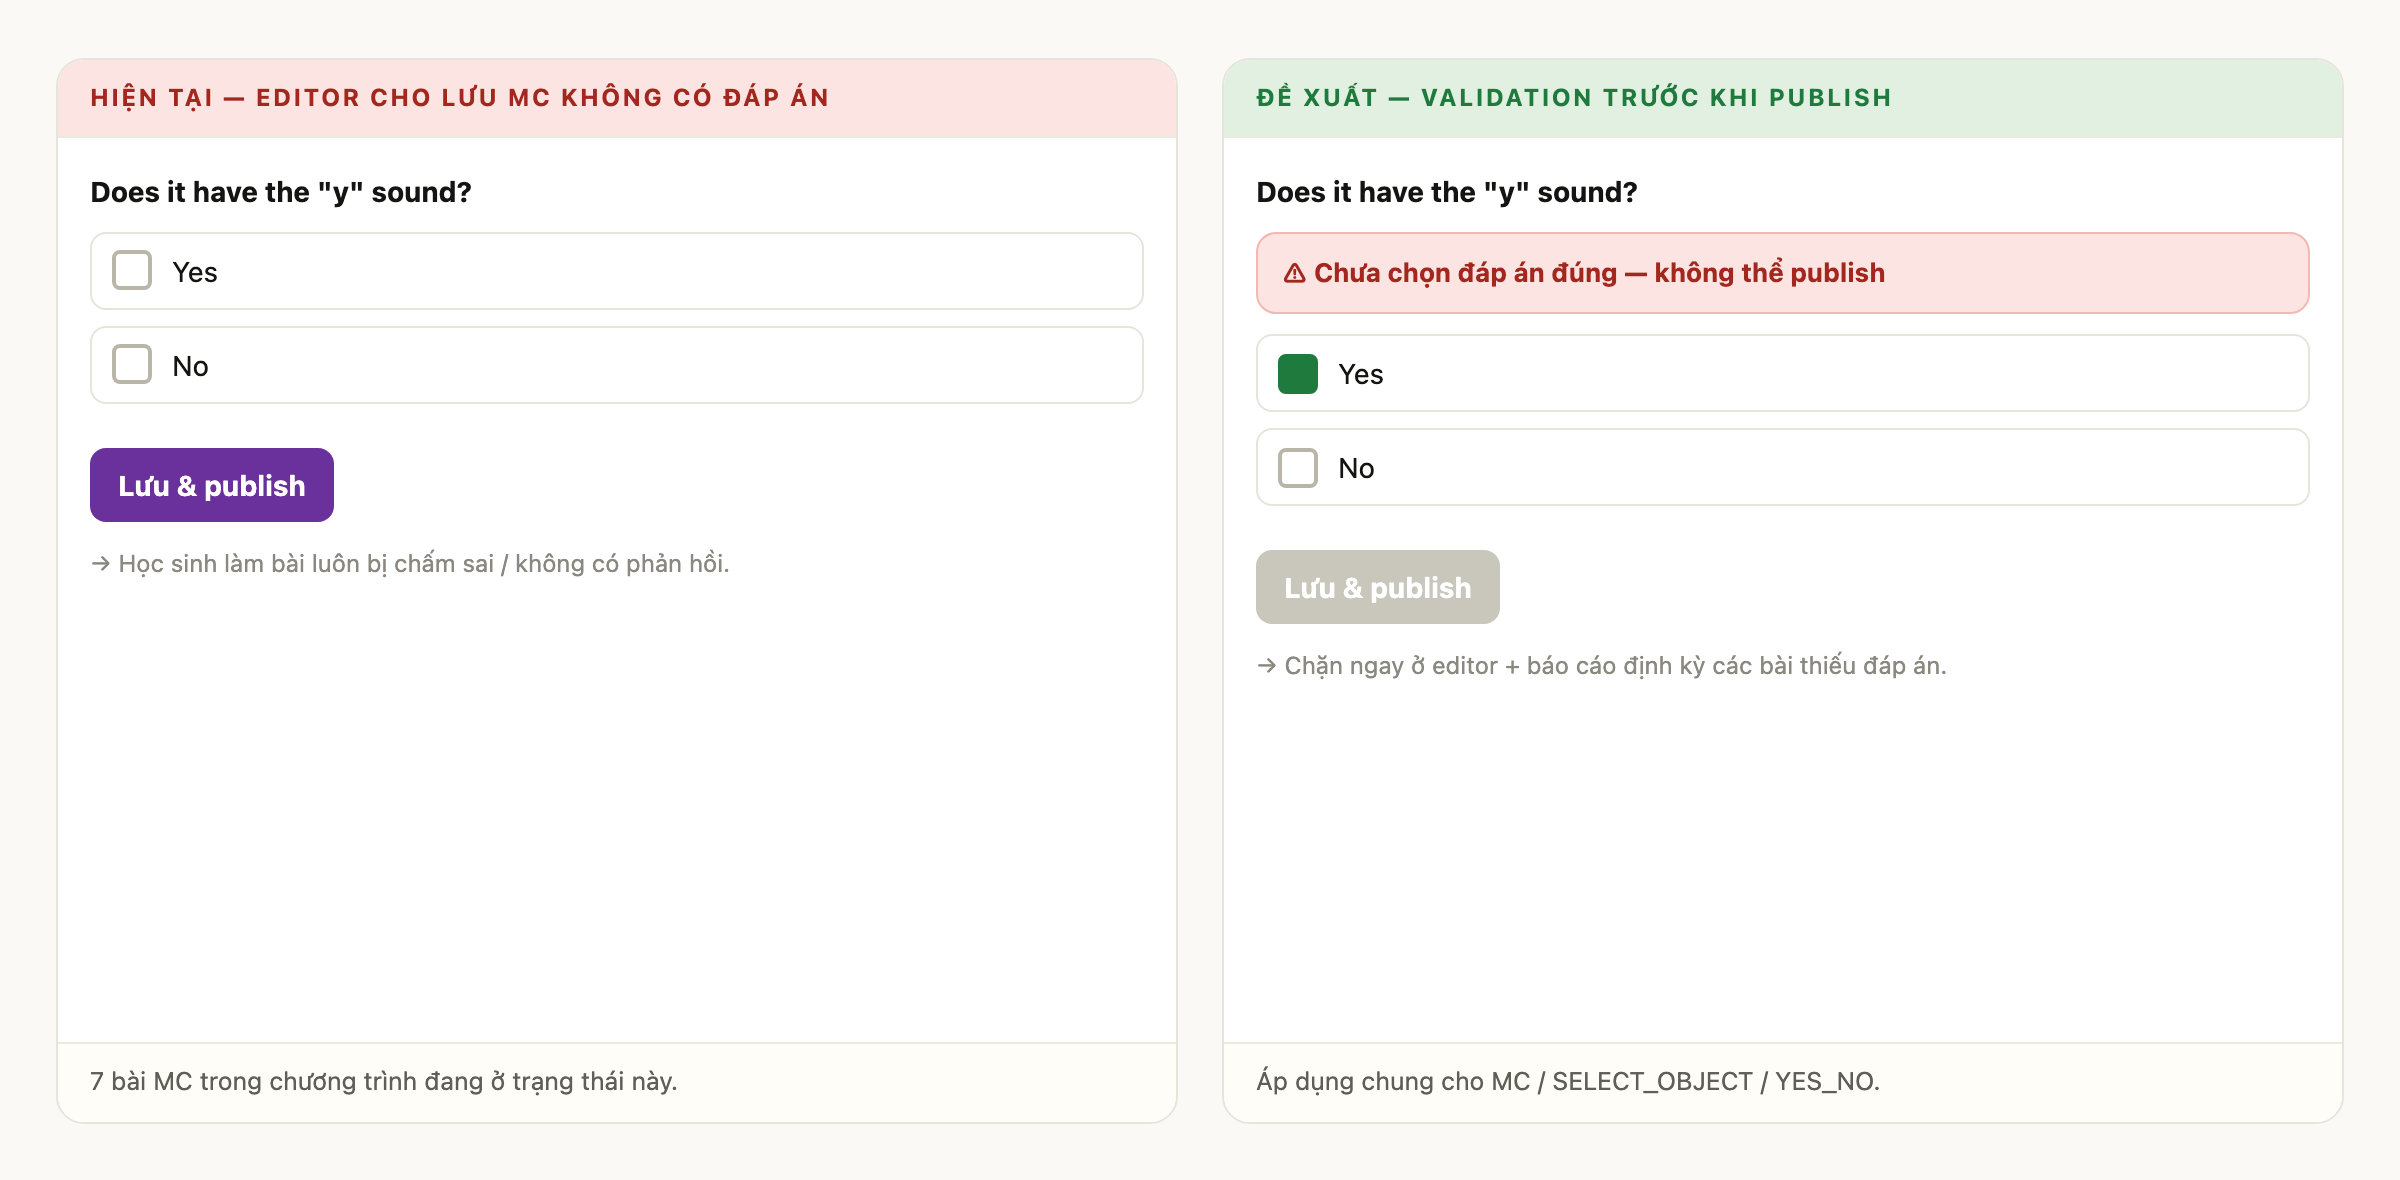Click the Yes label in the current editor panel
Viewport: 2400px width, 1180px height.
(x=195, y=272)
